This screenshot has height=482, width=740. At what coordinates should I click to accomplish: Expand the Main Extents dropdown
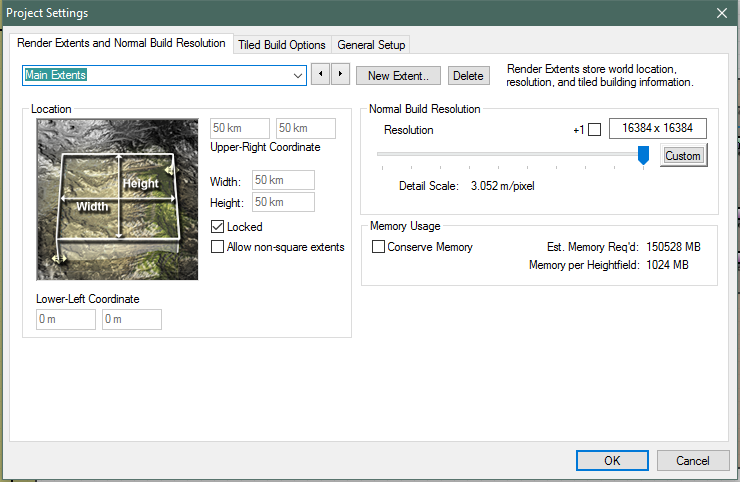tap(298, 75)
